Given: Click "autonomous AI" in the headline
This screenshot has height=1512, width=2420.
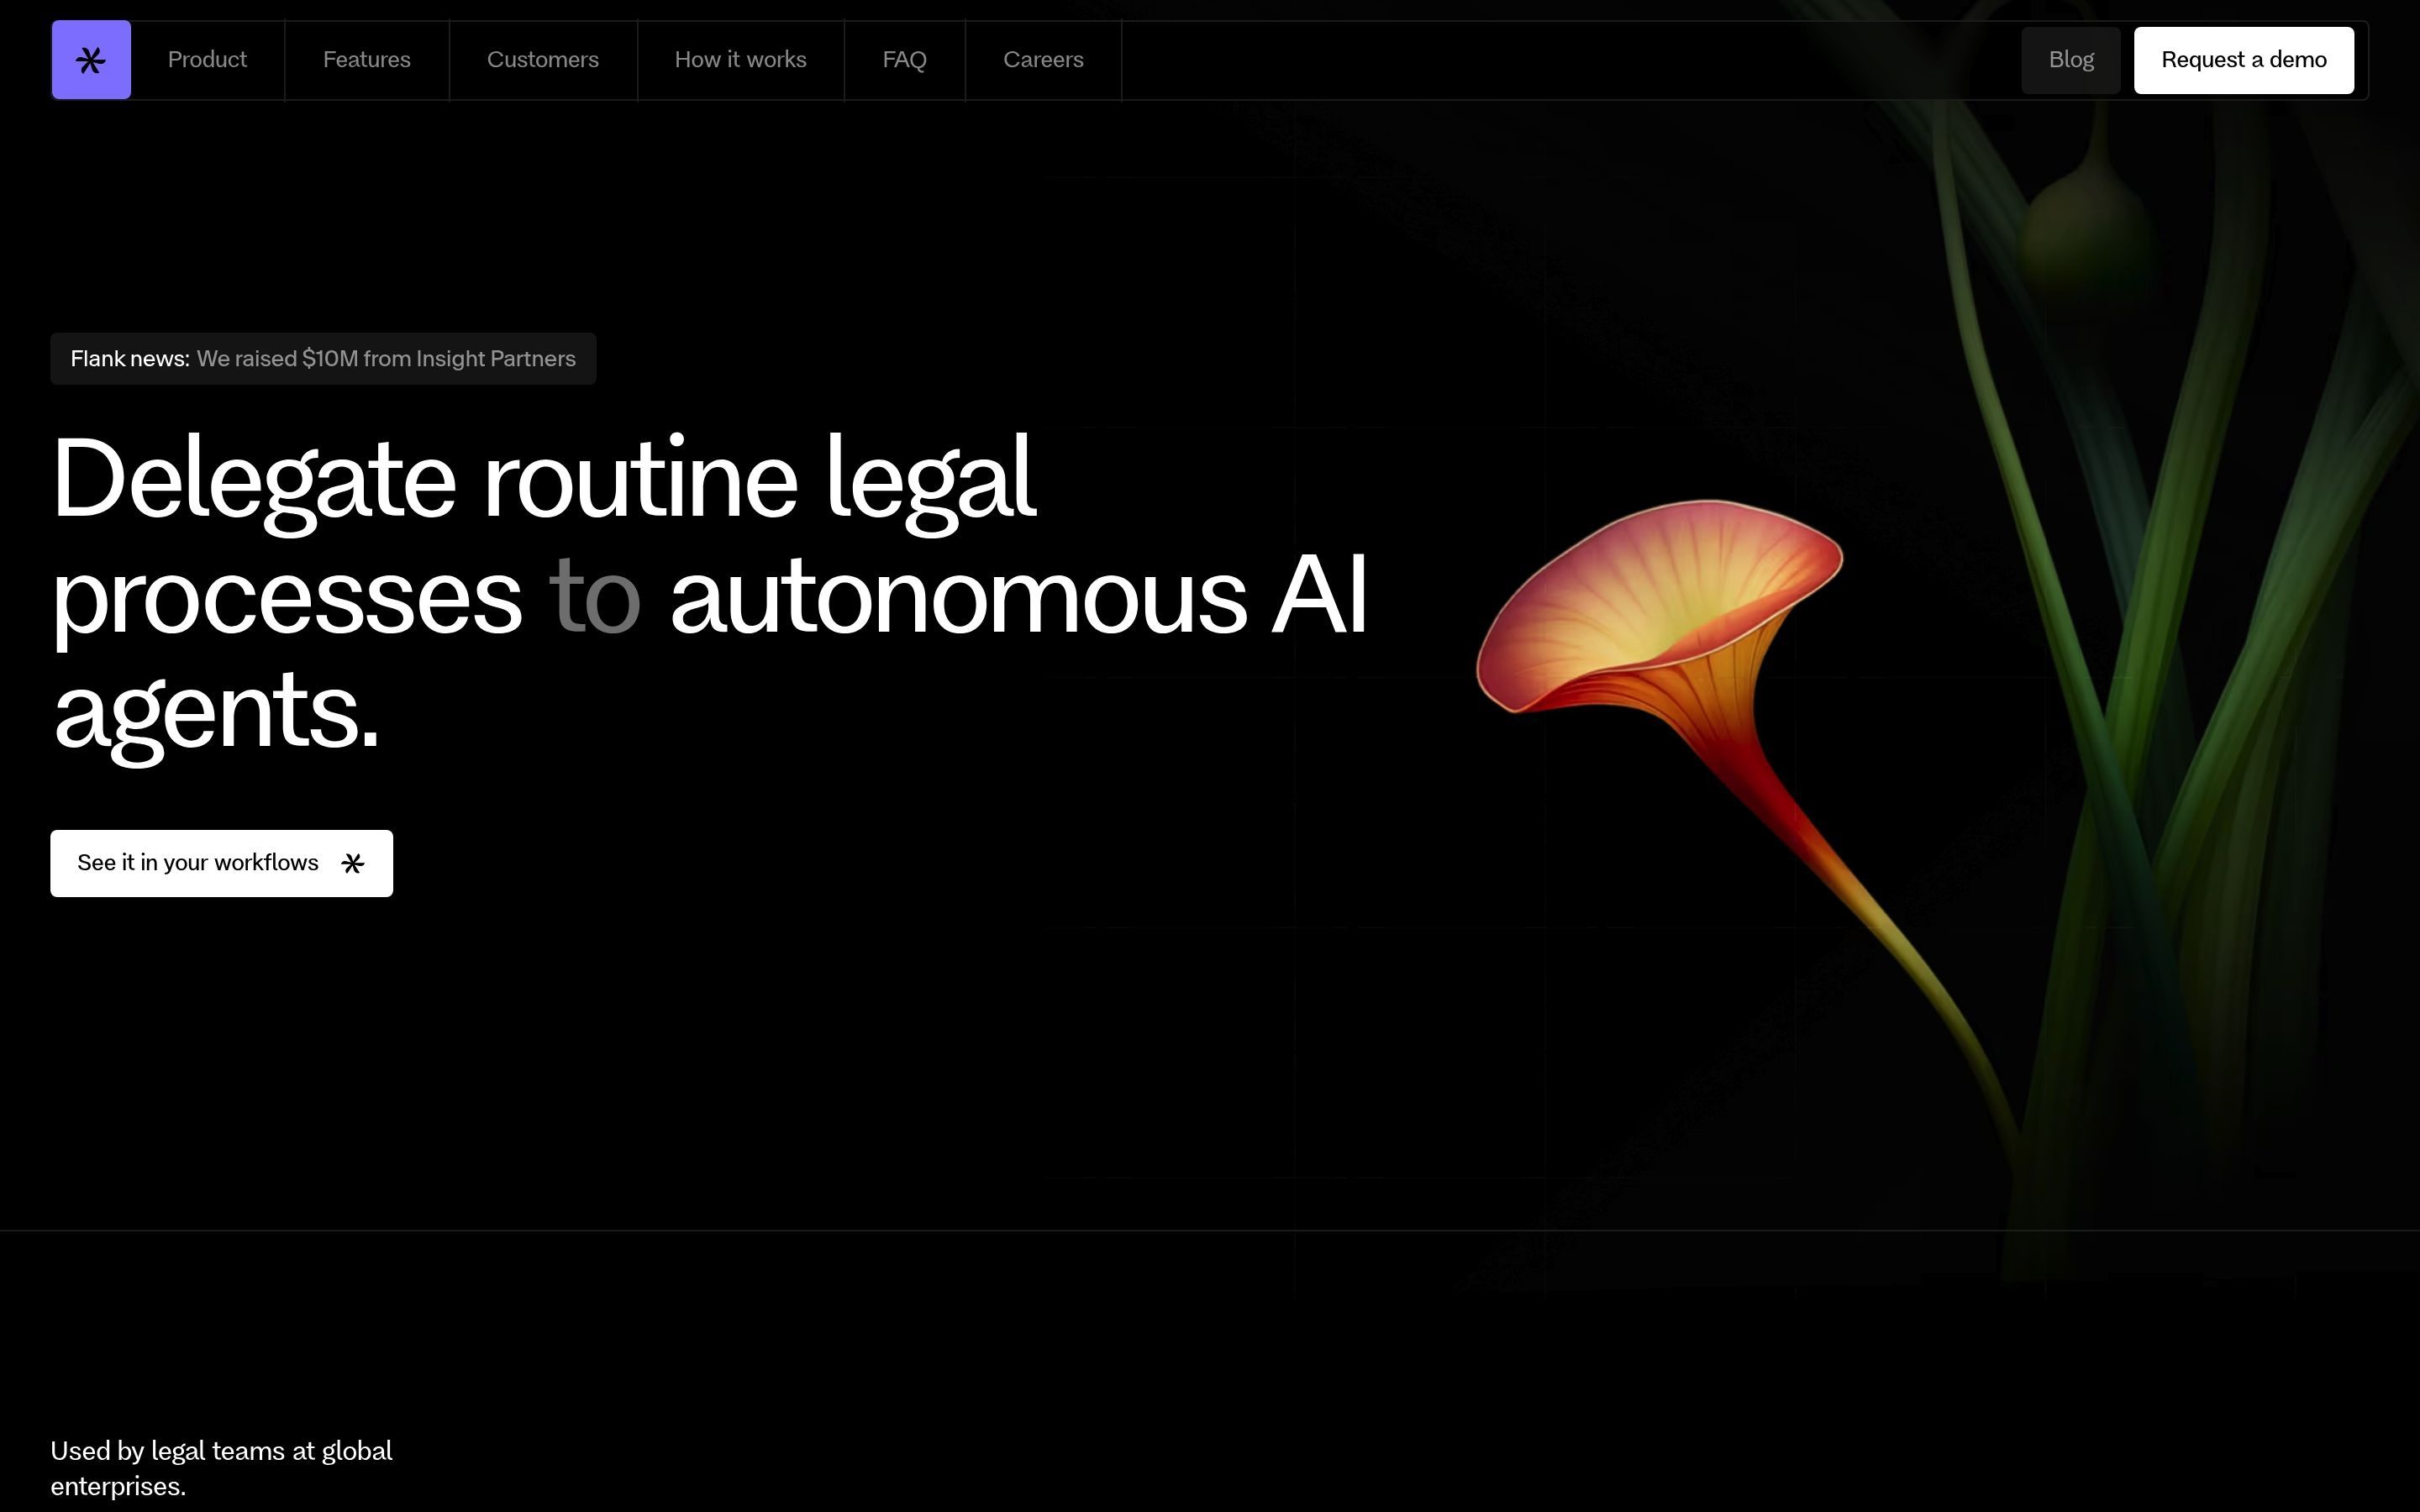Looking at the screenshot, I should 1017,597.
